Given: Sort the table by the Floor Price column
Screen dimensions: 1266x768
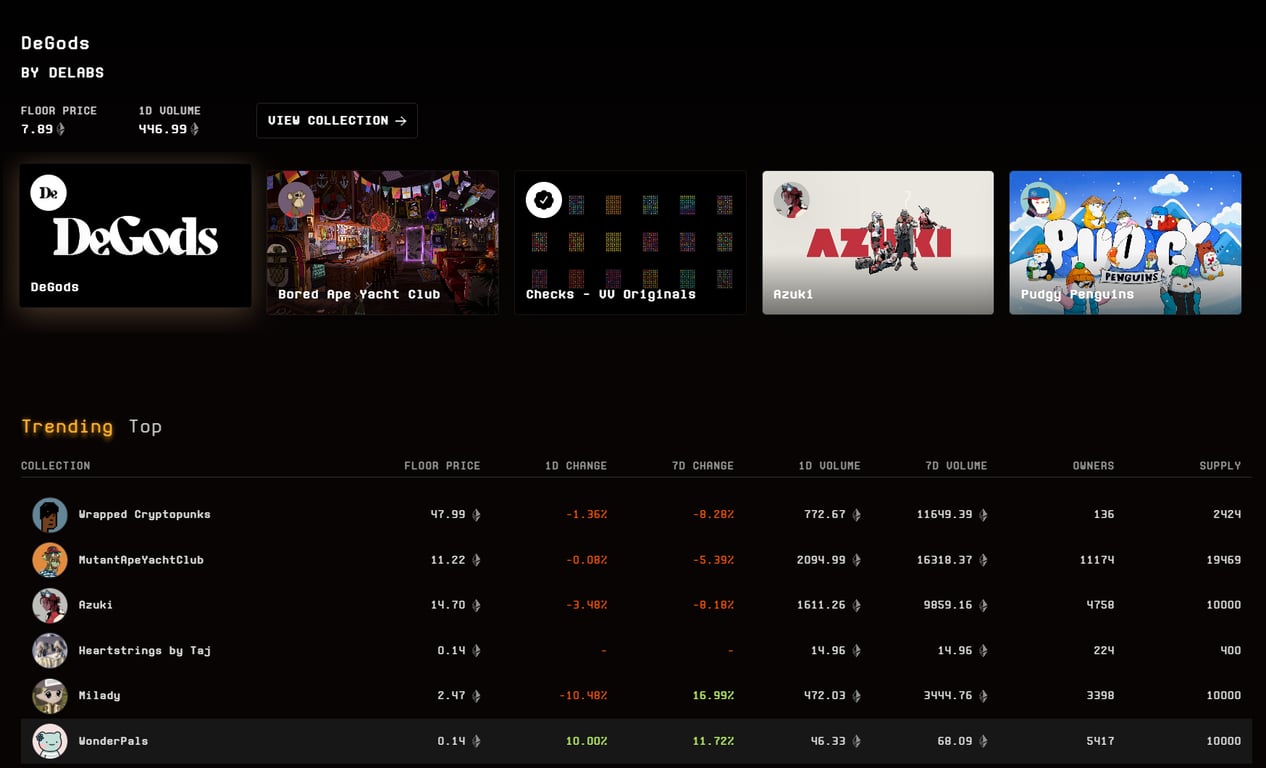Looking at the screenshot, I should tap(442, 465).
